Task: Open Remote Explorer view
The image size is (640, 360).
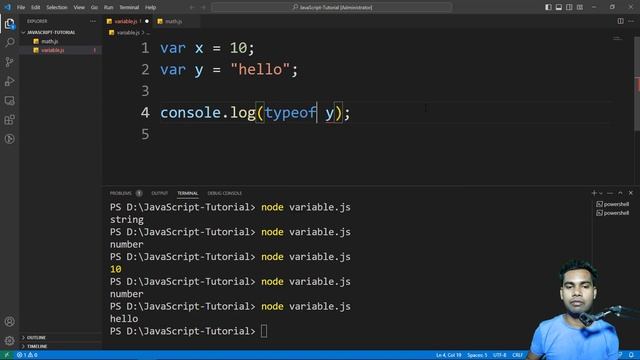Action: (x=10, y=100)
